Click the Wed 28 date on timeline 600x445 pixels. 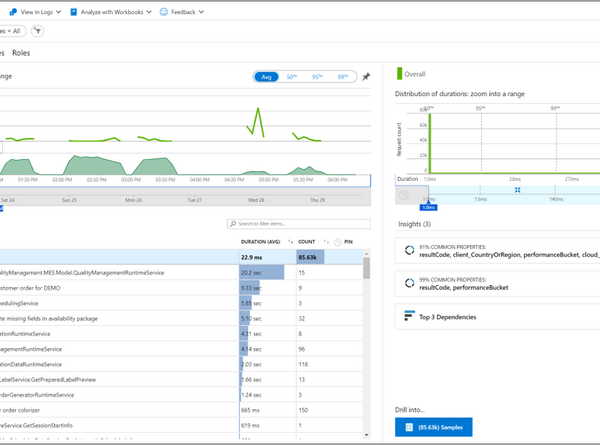point(256,200)
